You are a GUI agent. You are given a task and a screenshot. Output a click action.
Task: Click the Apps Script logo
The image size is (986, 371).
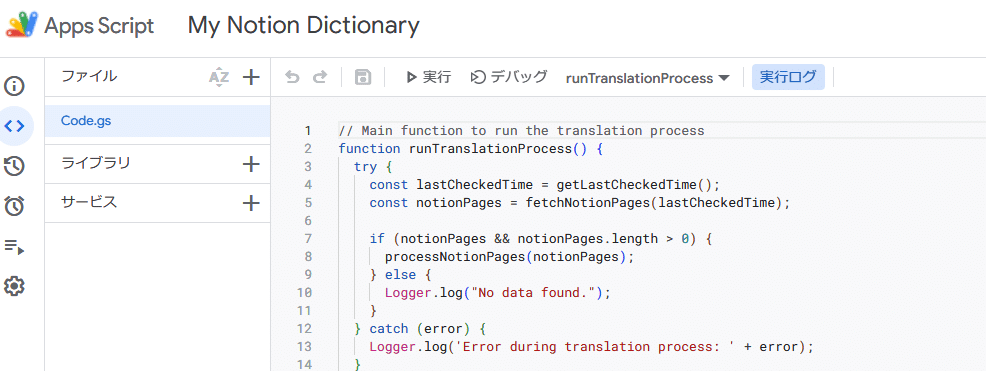21,26
